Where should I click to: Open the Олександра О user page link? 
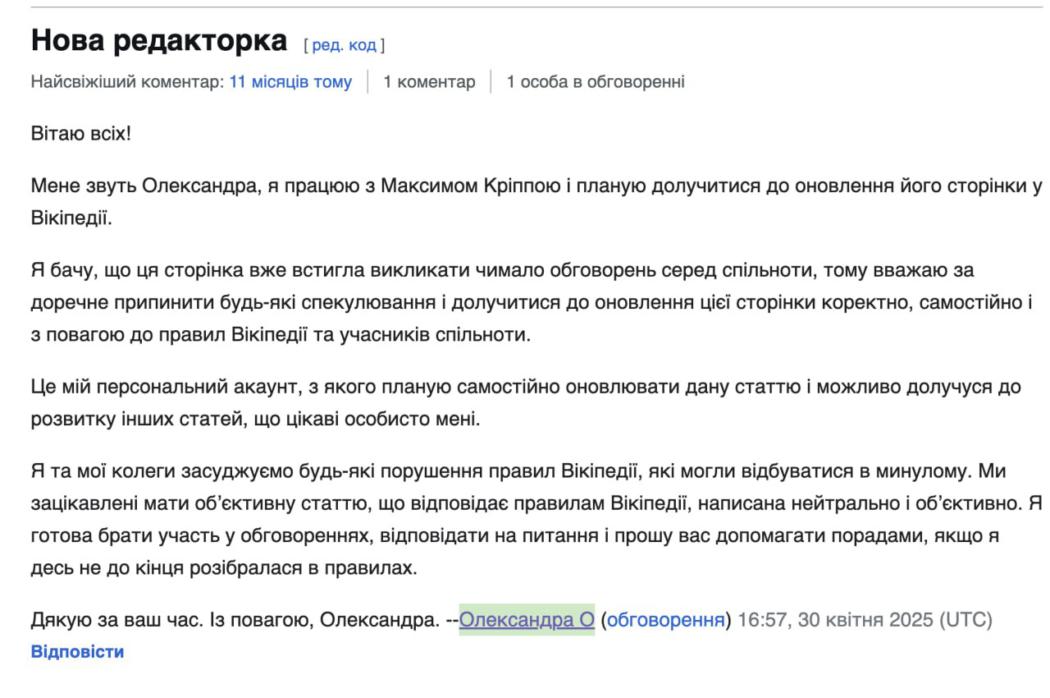[x=527, y=620]
